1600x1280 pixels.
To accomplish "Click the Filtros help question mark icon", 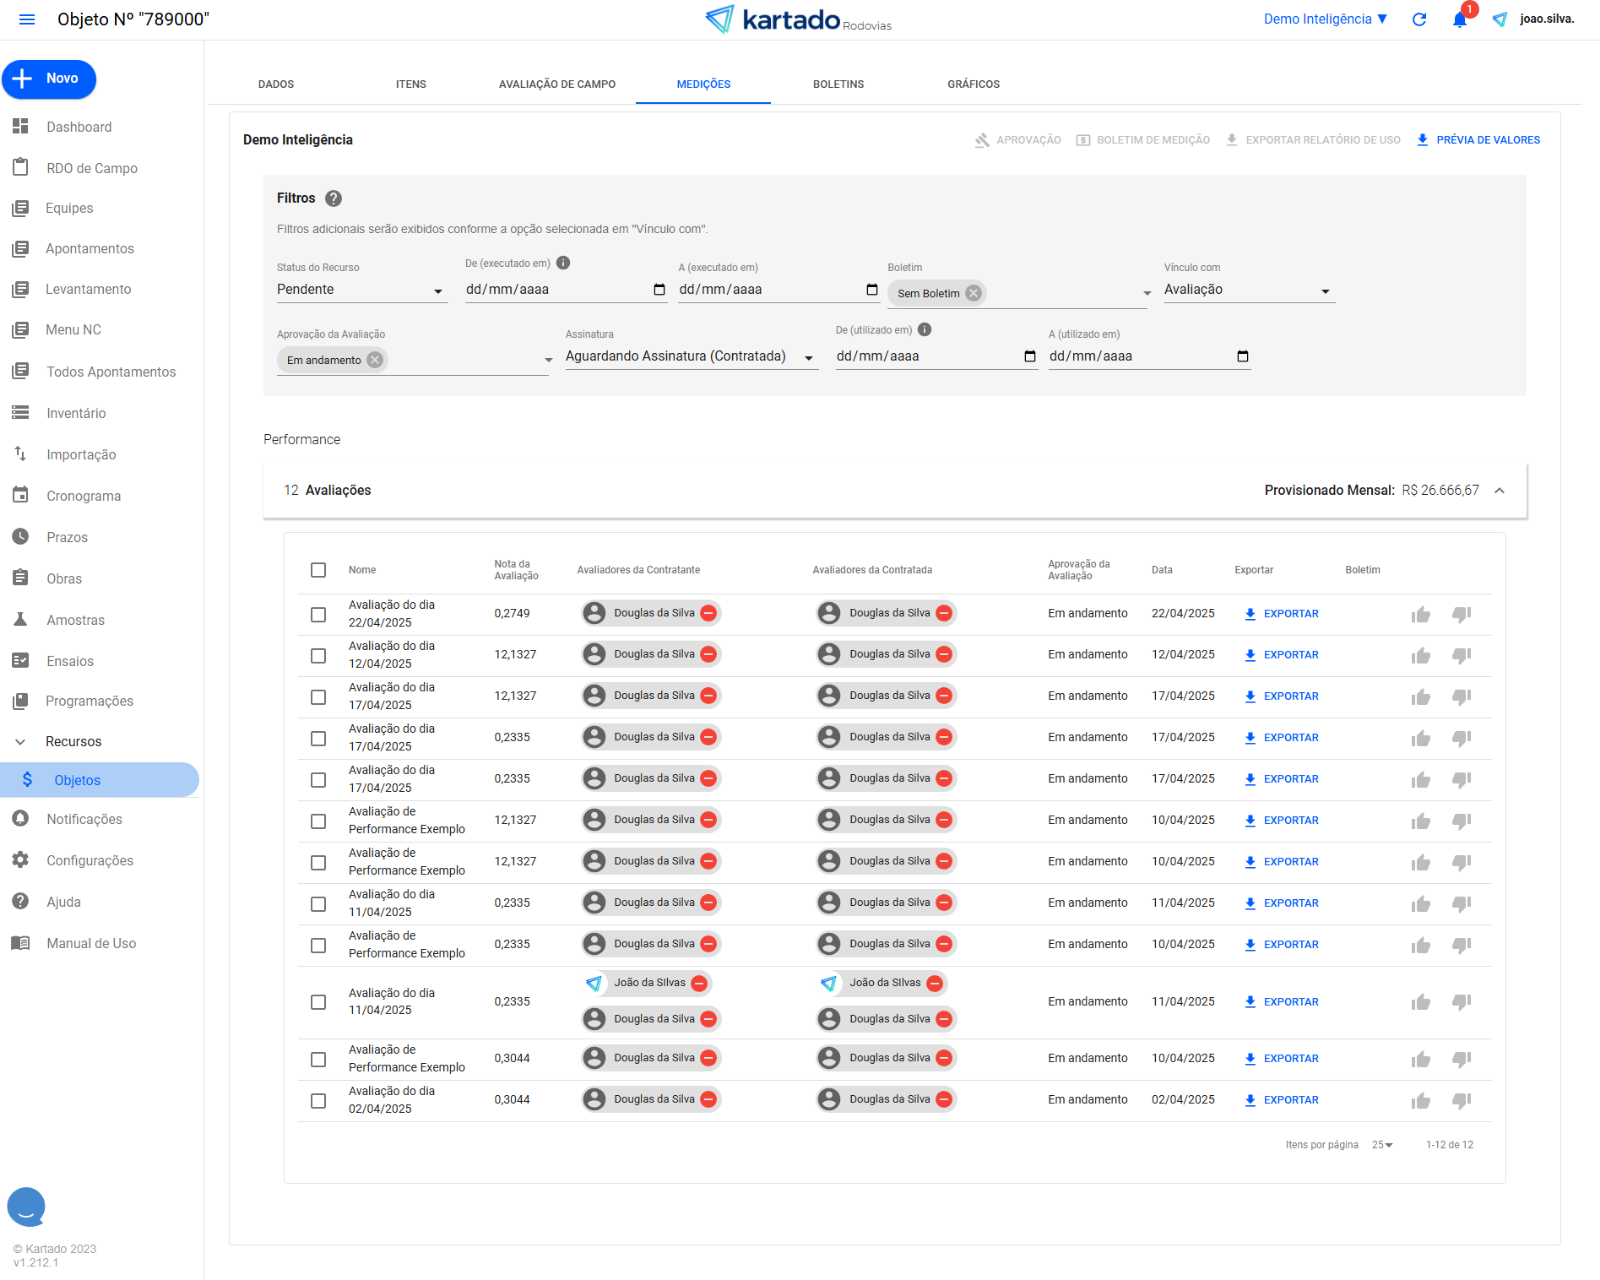I will 334,199.
